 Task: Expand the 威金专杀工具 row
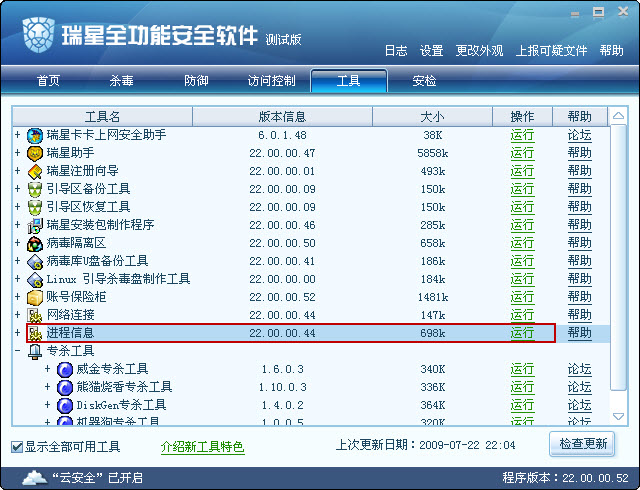point(47,369)
